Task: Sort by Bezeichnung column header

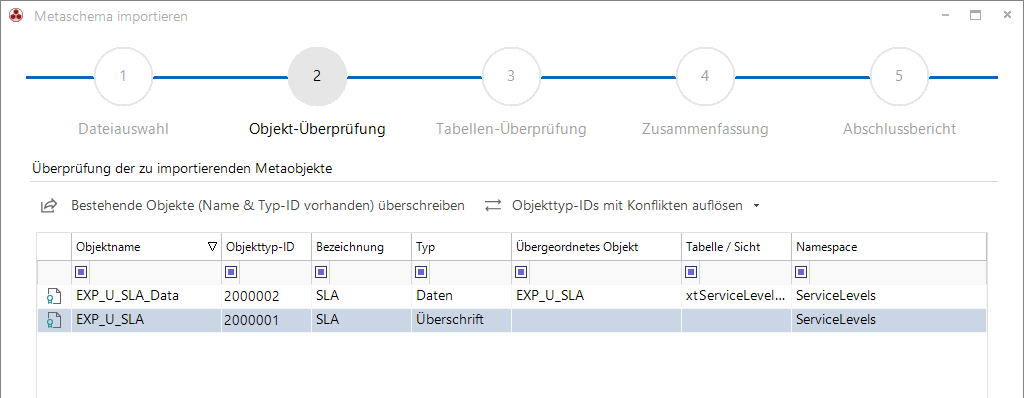Action: pyautogui.click(x=361, y=247)
